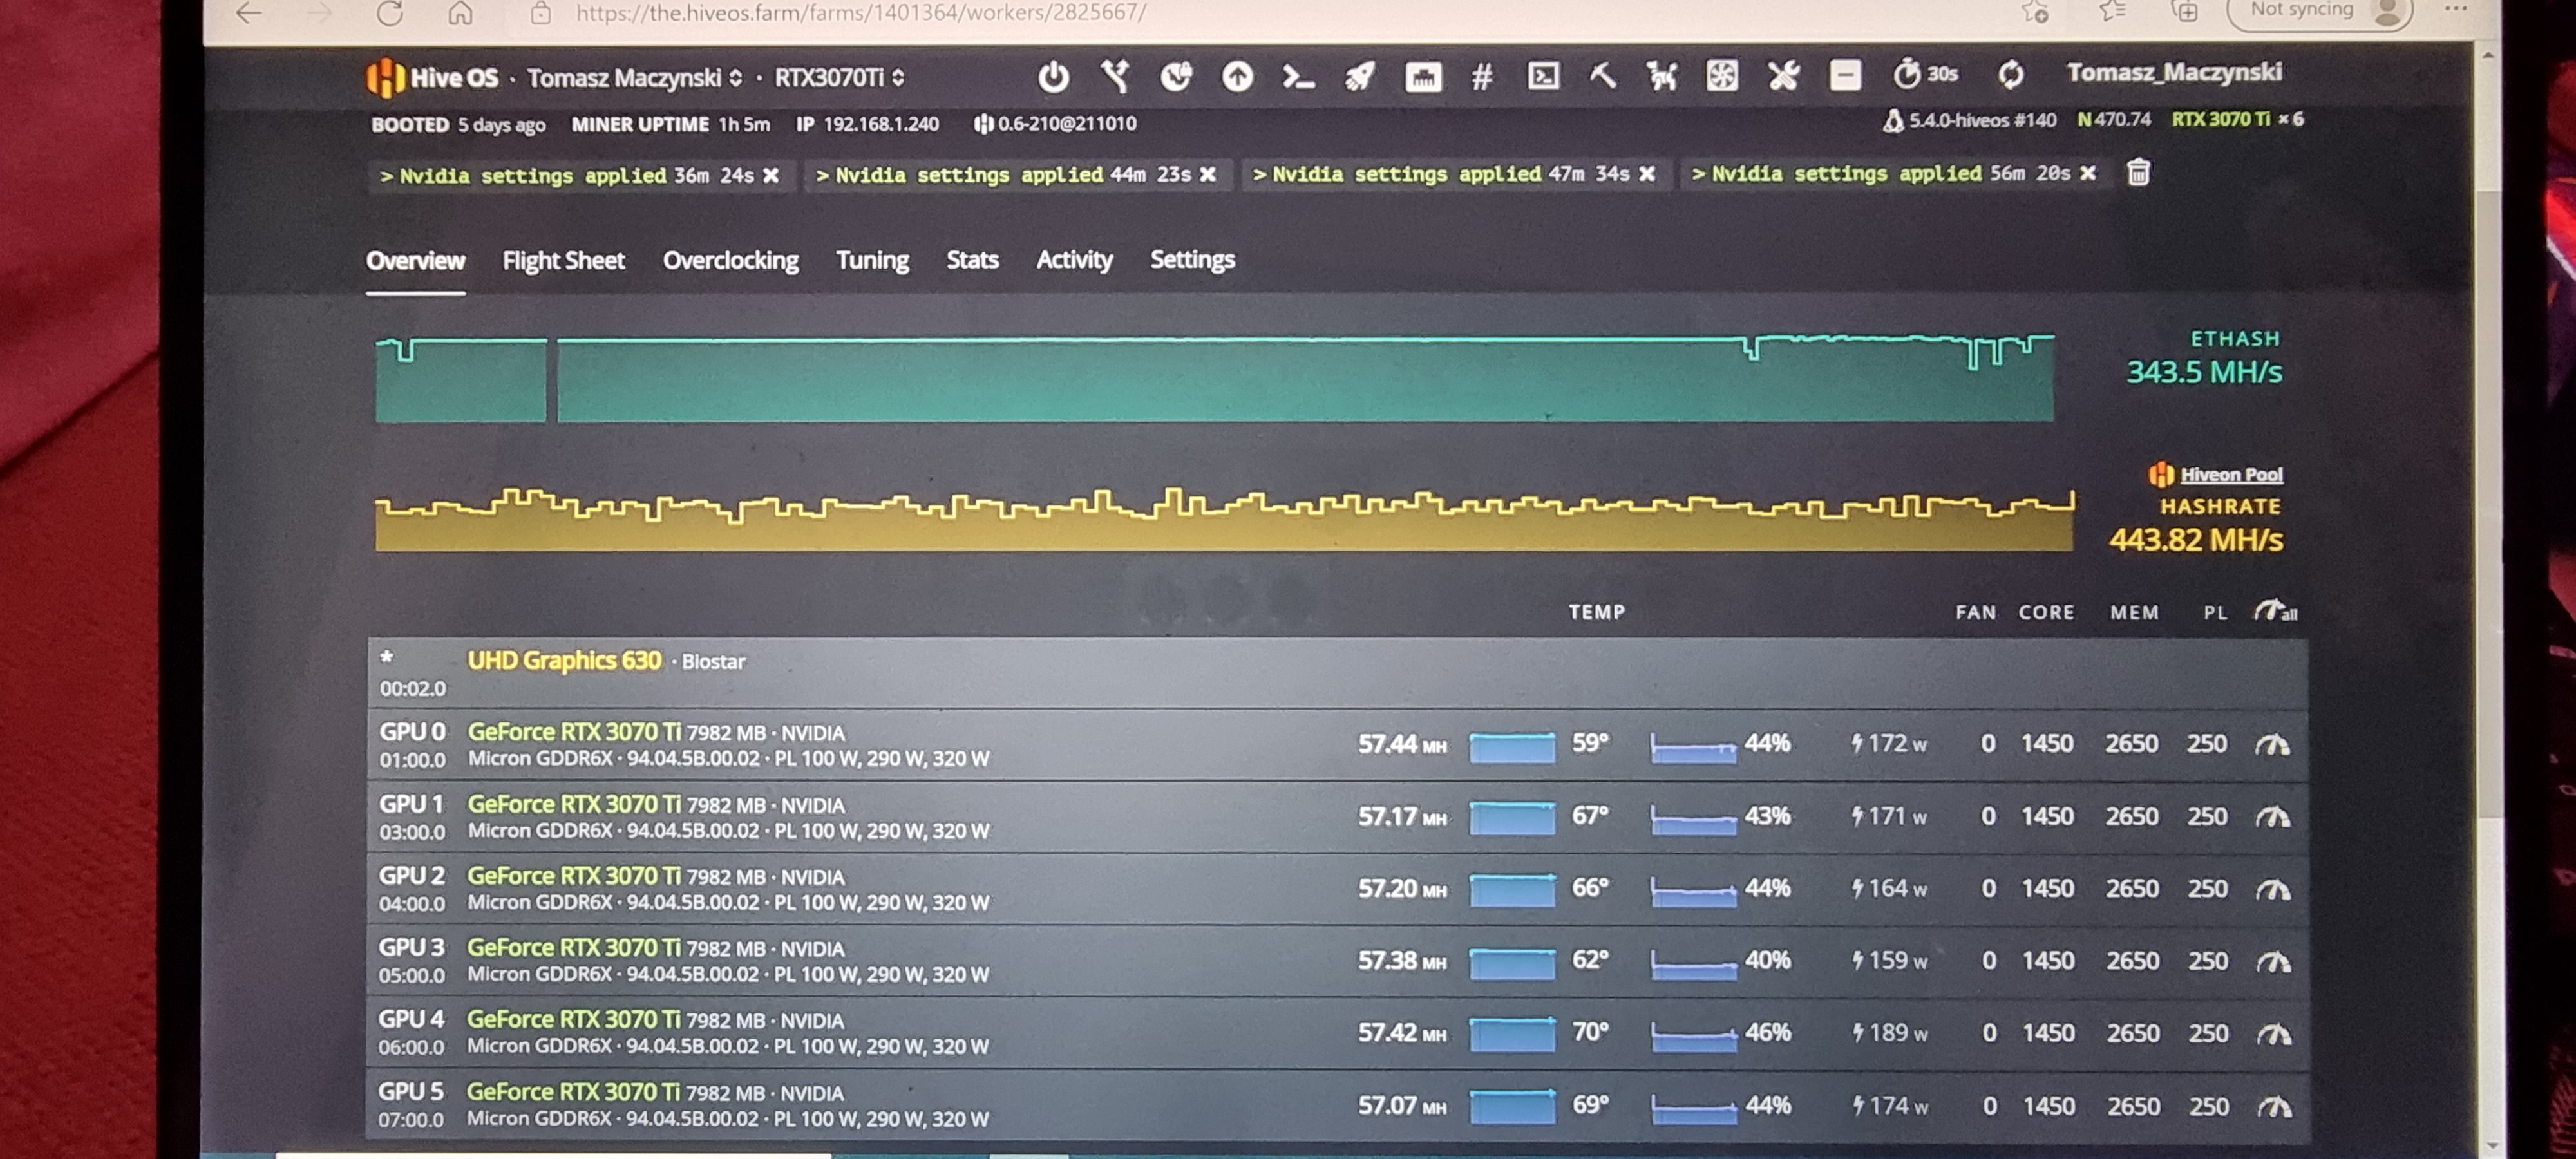
Task: Click the trash icon to clear messages
Action: coord(2138,173)
